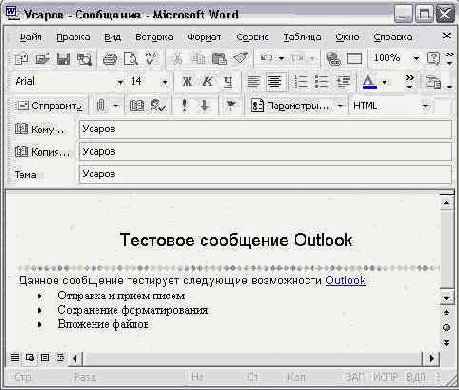Image resolution: width=459 pixels, height=390 pixels.
Task: Expand the undo history arrow
Action: click(282, 59)
